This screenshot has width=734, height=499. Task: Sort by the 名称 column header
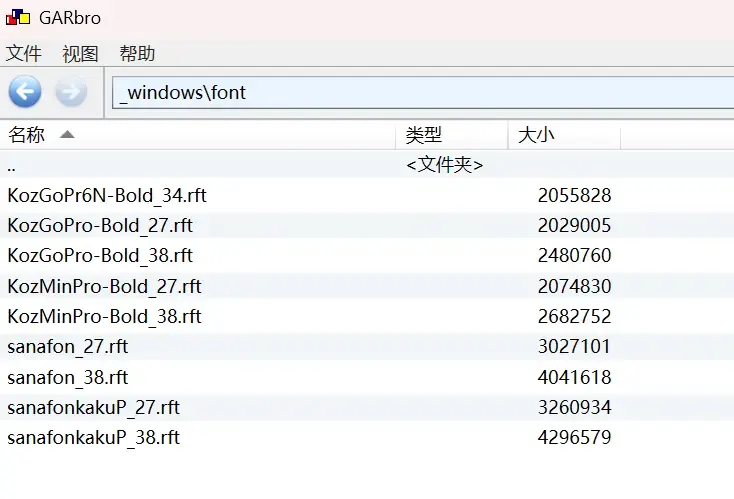(198, 135)
